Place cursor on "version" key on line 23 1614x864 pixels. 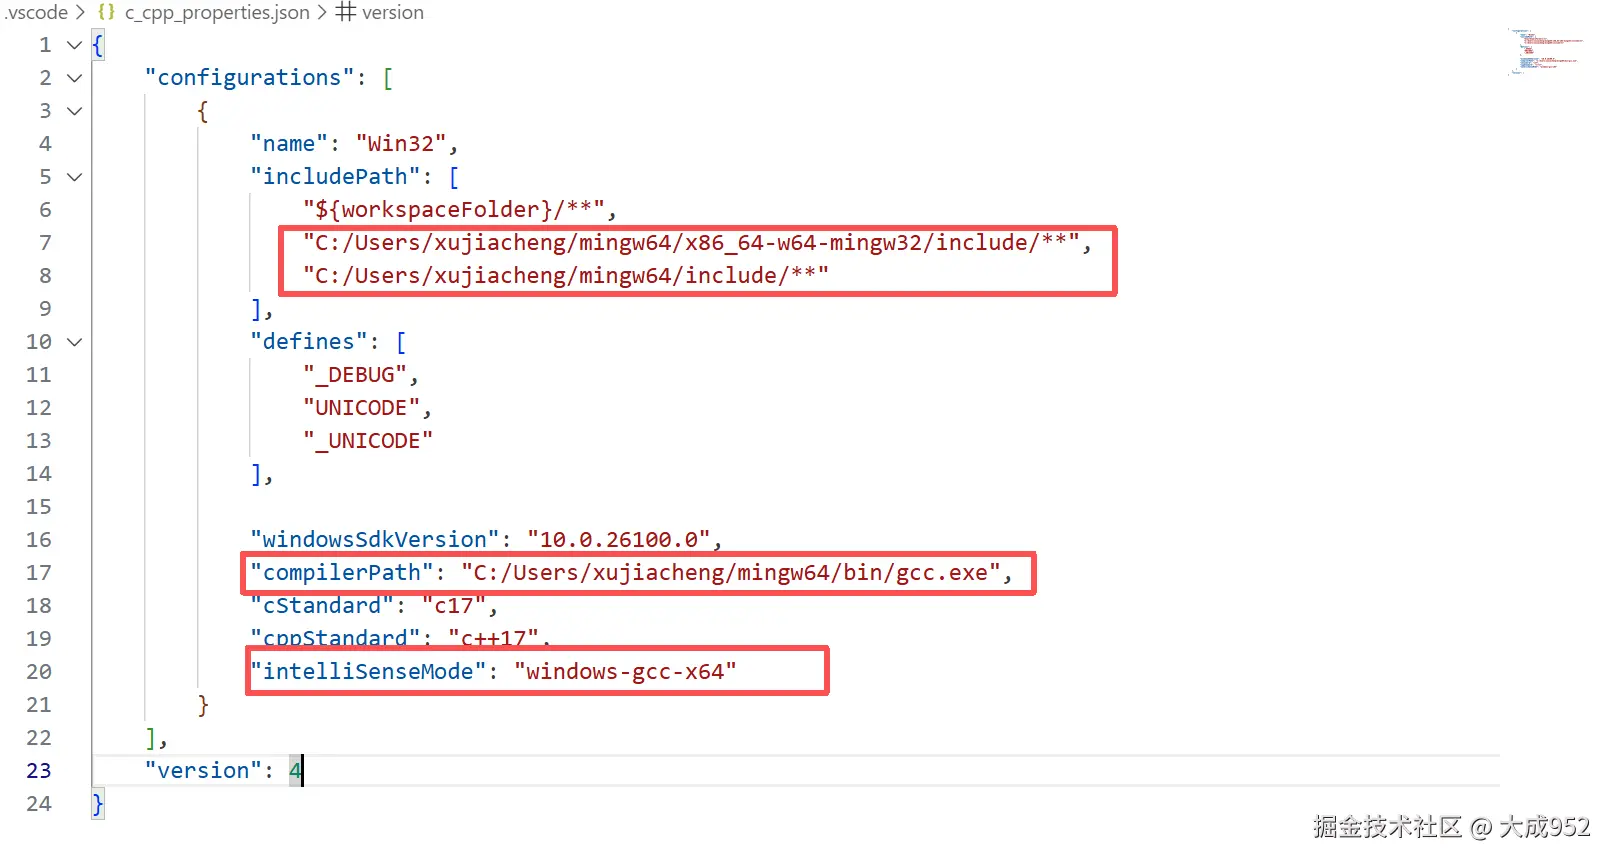pyautogui.click(x=203, y=771)
